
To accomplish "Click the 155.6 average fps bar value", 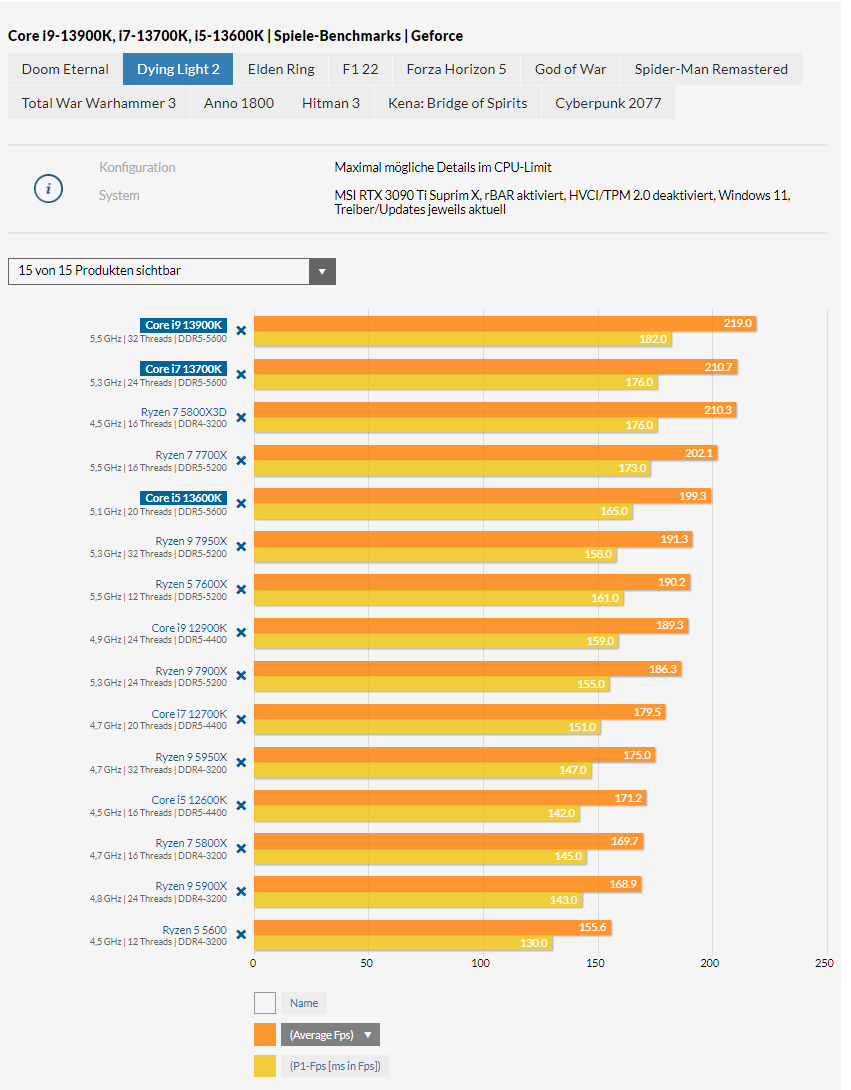I will [x=592, y=927].
